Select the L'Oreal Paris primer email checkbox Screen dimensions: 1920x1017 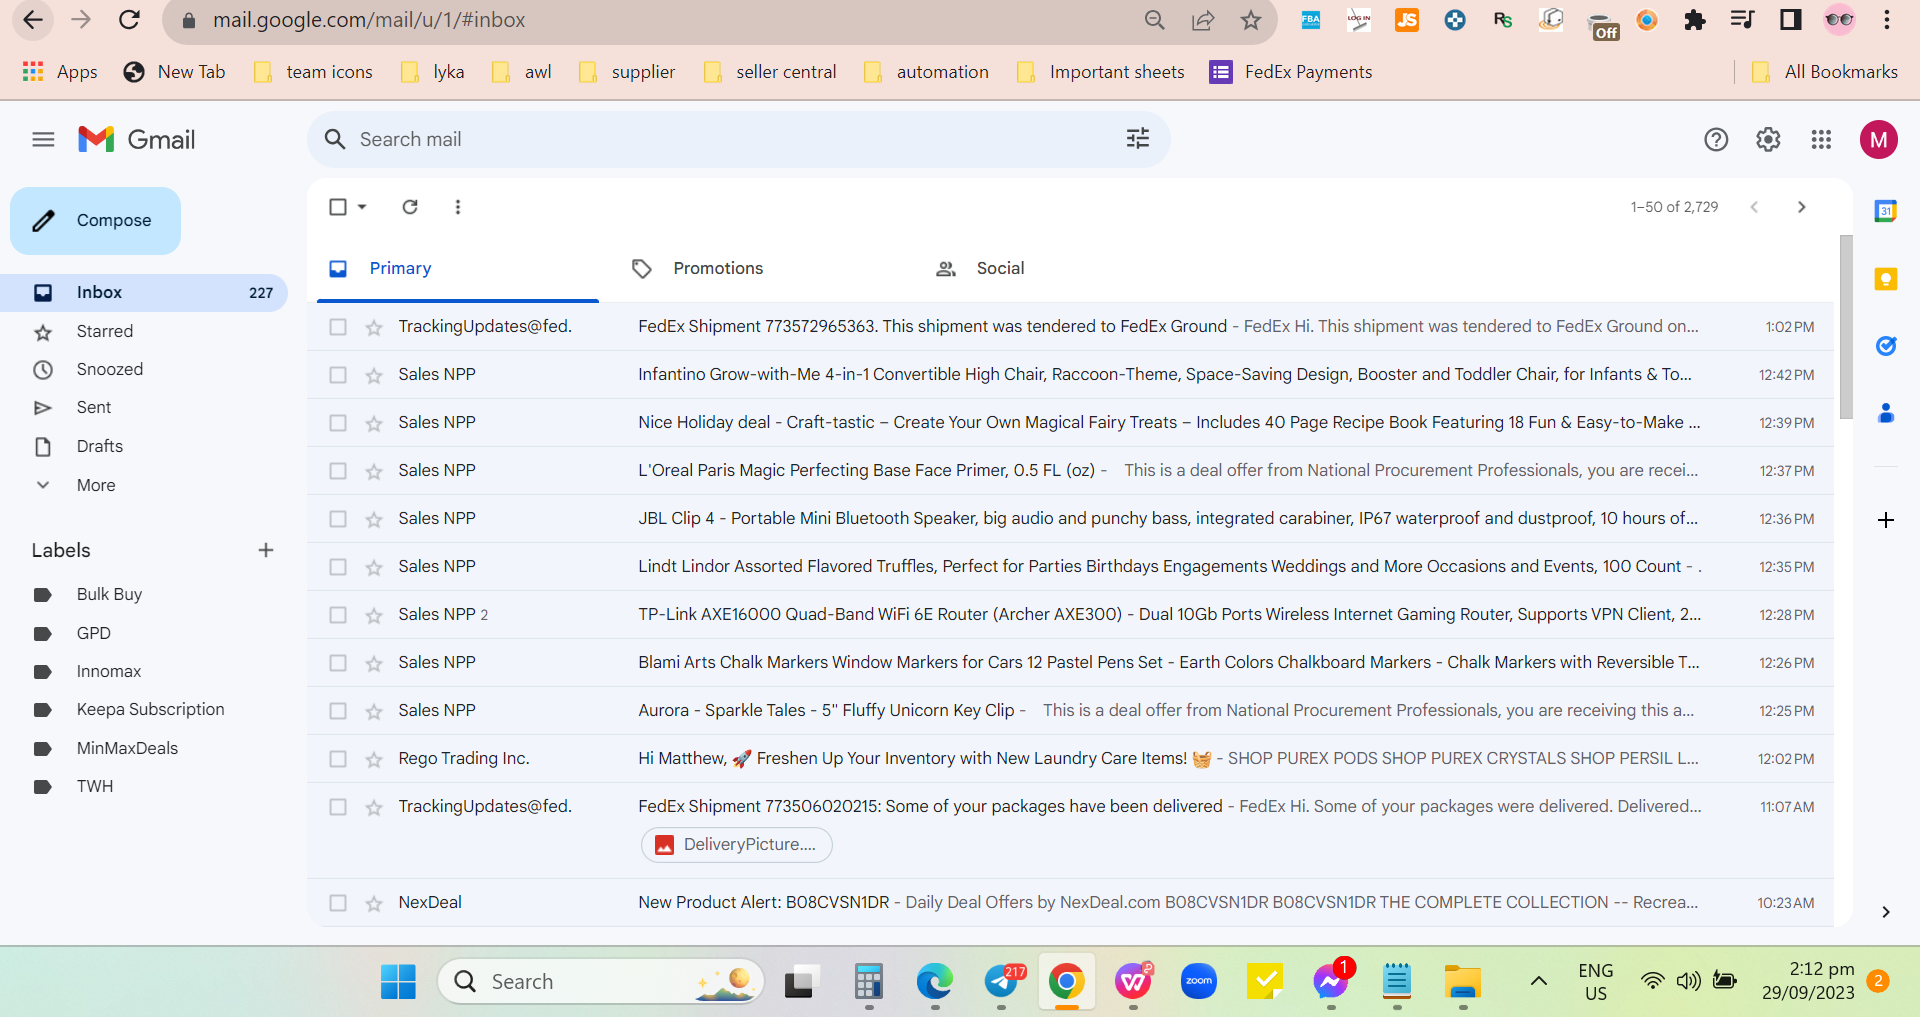pos(338,471)
